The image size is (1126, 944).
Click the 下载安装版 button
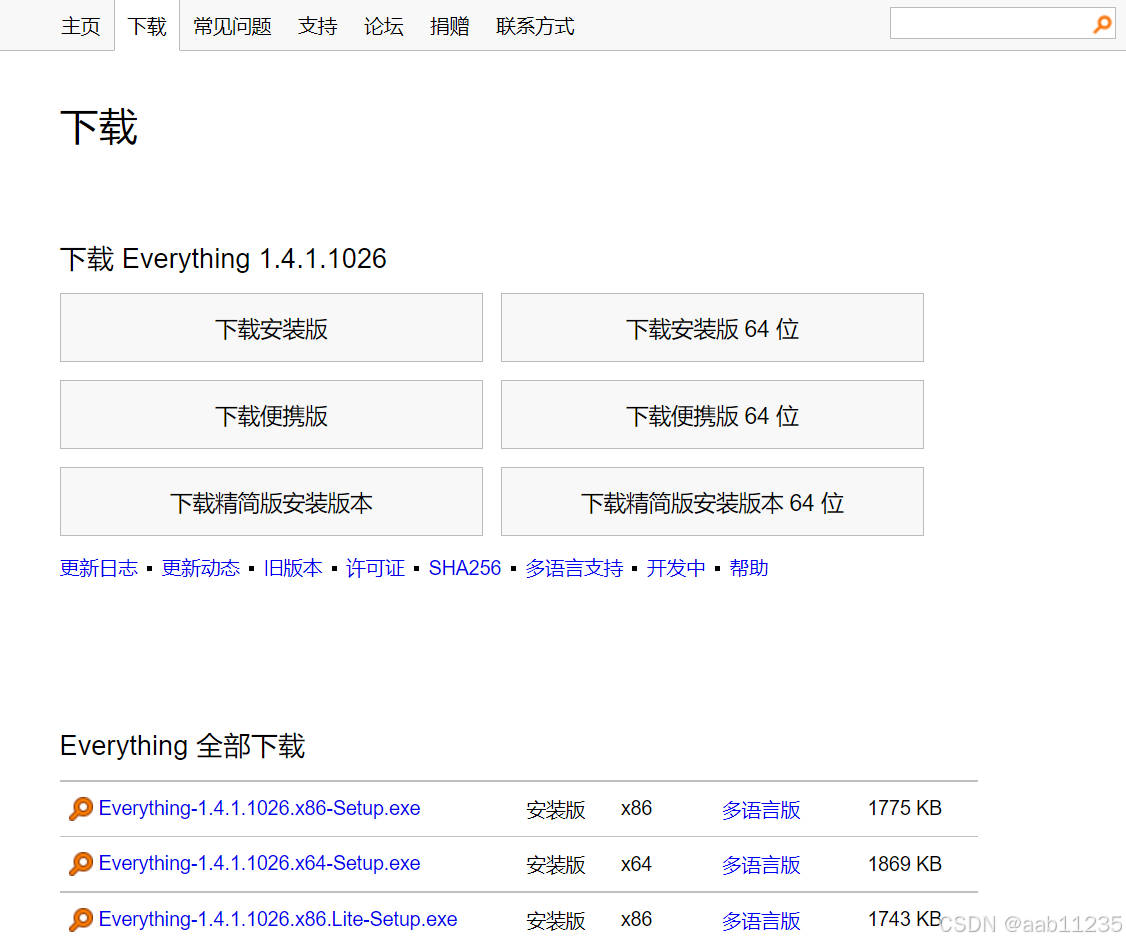point(271,327)
